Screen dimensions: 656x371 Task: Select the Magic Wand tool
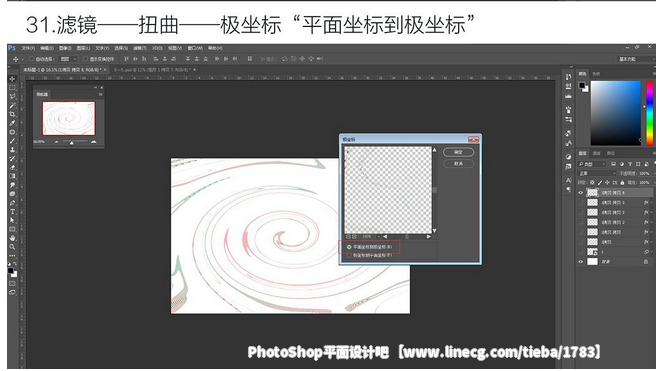click(x=12, y=105)
